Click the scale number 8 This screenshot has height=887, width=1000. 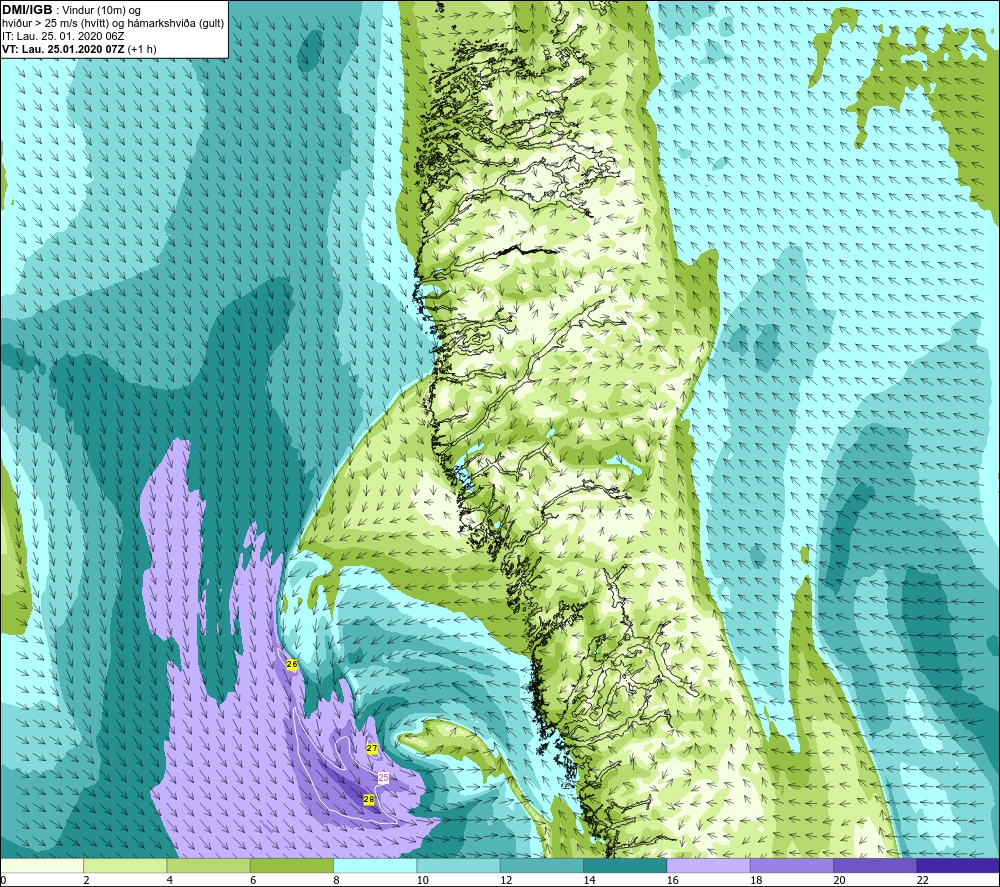click(336, 880)
